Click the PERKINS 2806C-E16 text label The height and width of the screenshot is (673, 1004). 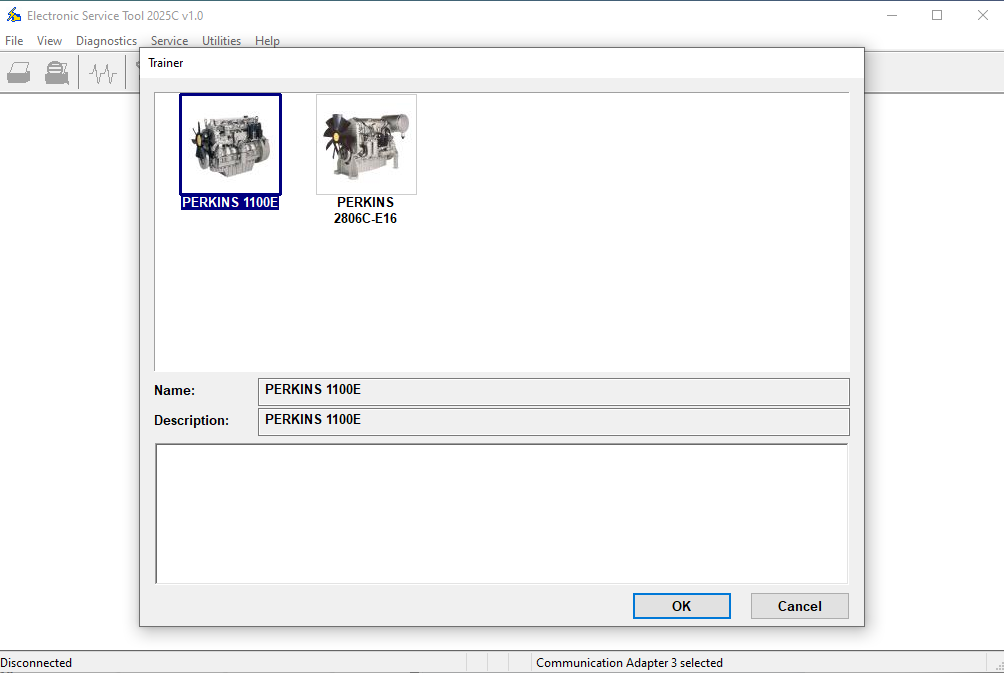[x=366, y=210]
